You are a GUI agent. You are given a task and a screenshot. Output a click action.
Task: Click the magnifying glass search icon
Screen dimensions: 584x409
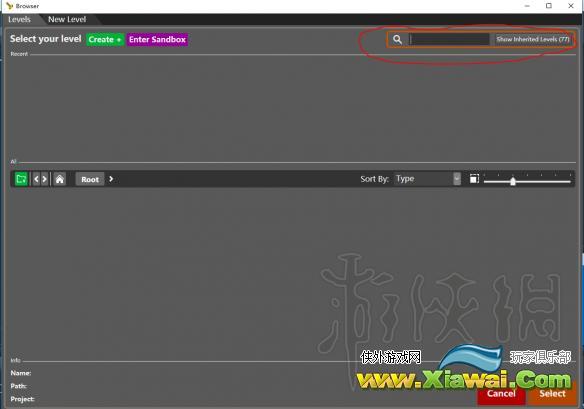(397, 39)
